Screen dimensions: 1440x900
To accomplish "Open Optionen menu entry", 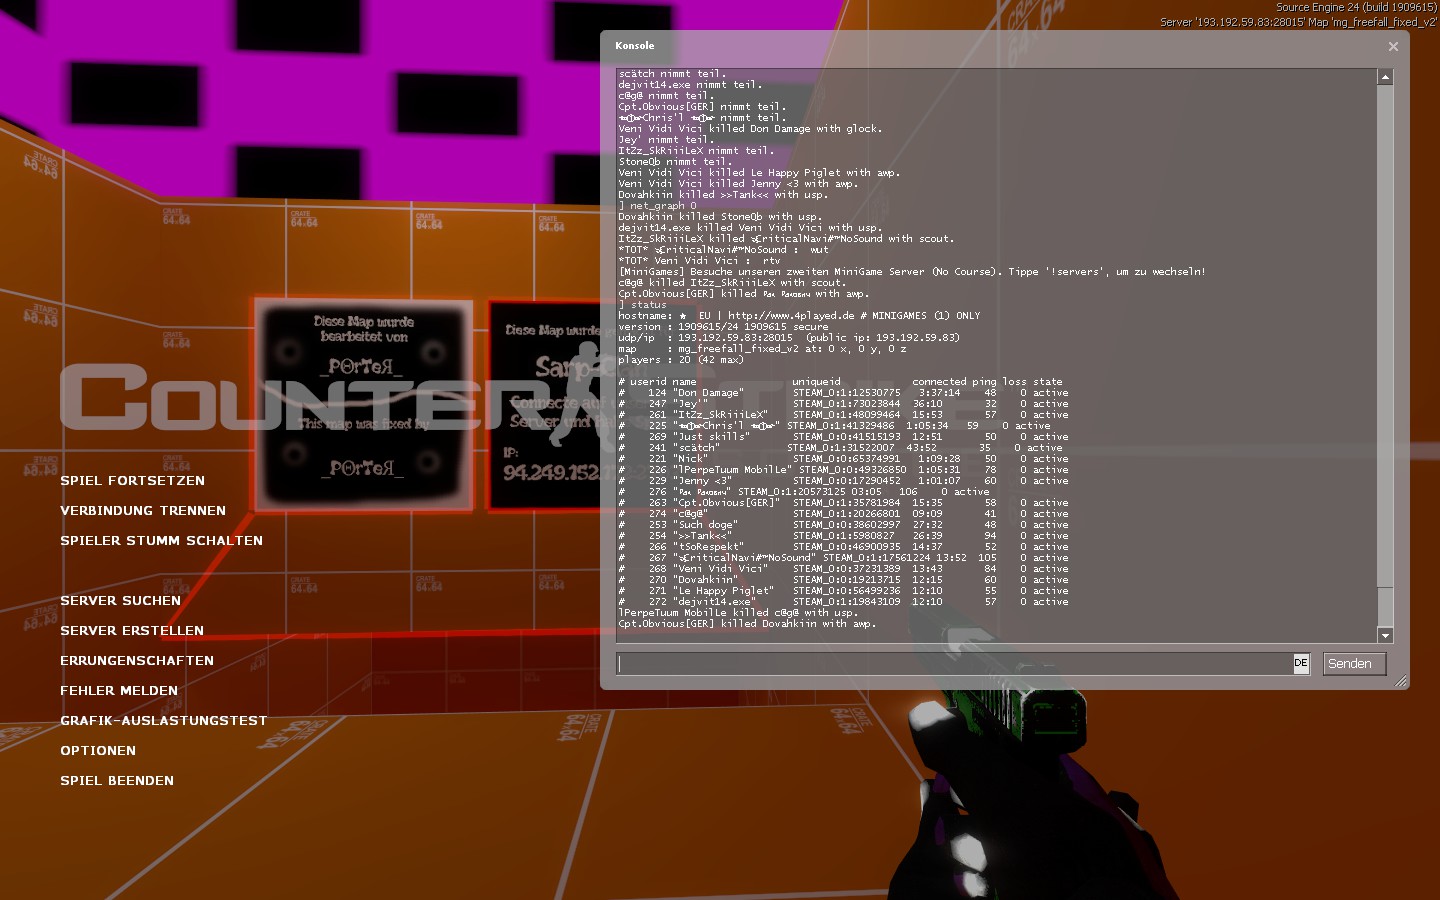I will [x=98, y=751].
